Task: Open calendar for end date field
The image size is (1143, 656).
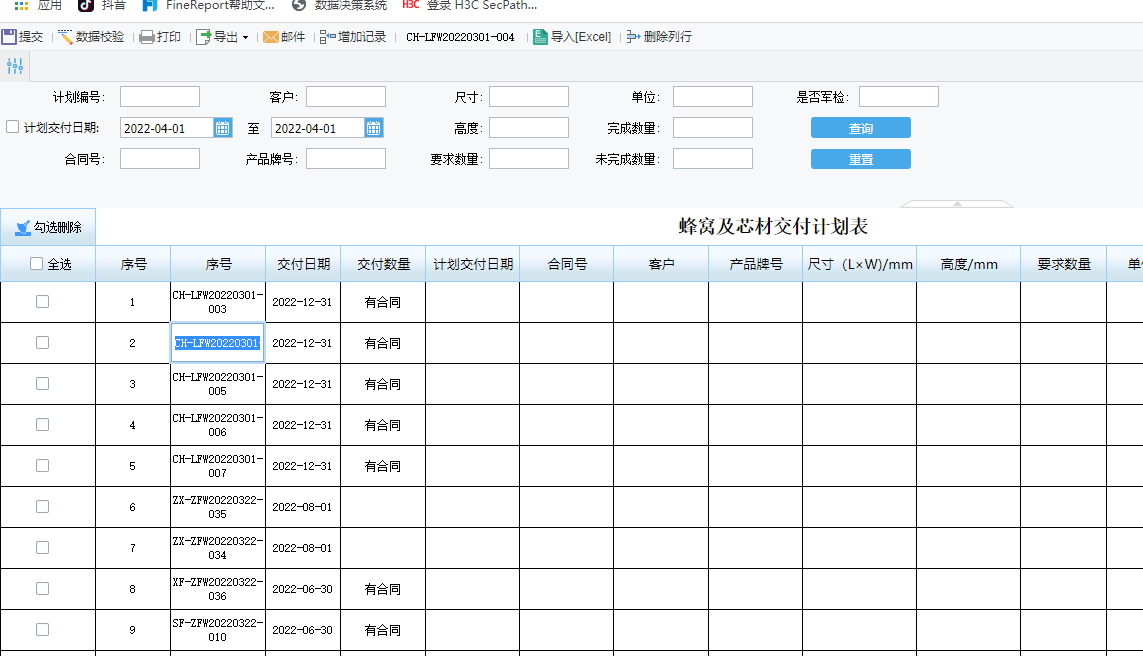Action: [373, 128]
